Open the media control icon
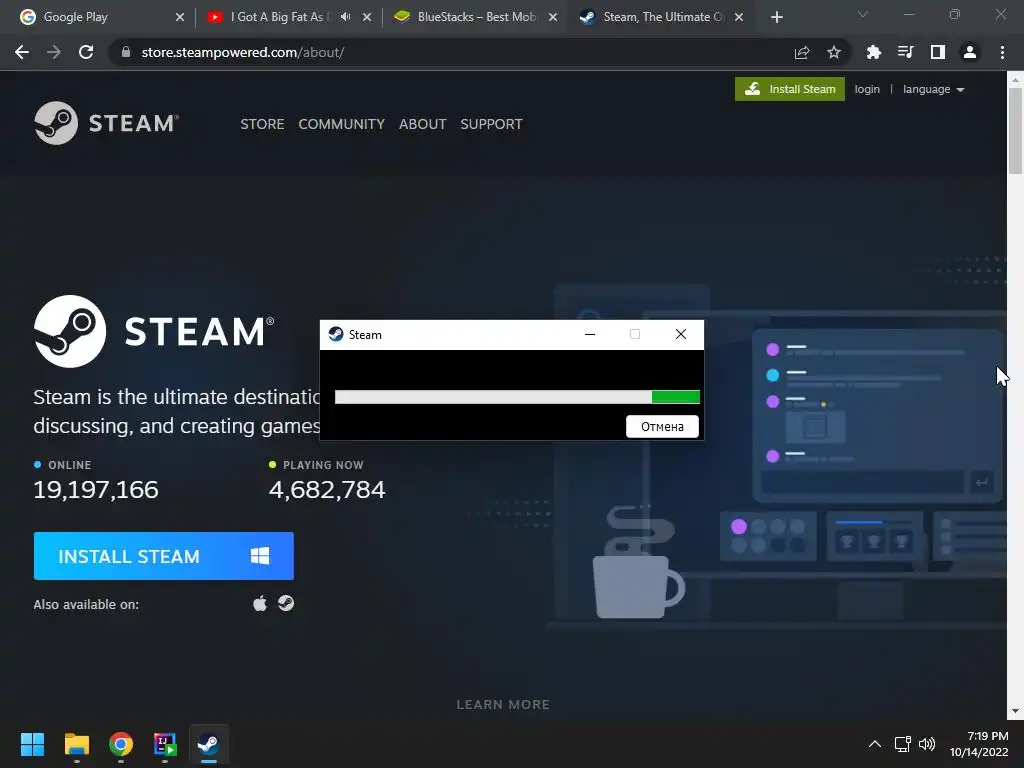The width and height of the screenshot is (1024, 768). tap(906, 52)
